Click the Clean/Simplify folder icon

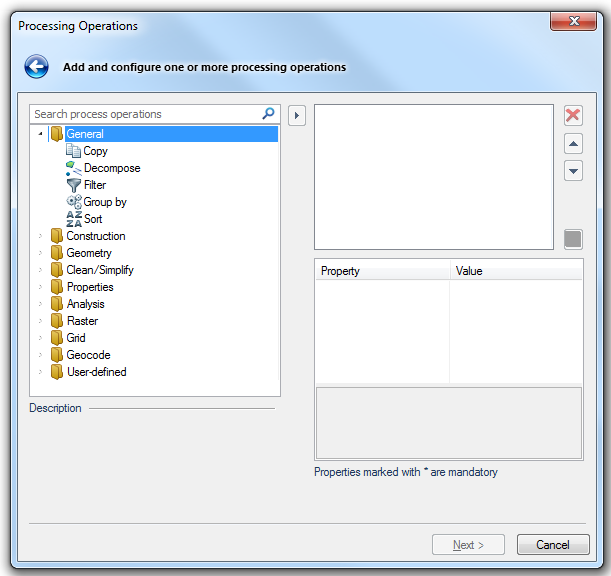[x=57, y=270]
